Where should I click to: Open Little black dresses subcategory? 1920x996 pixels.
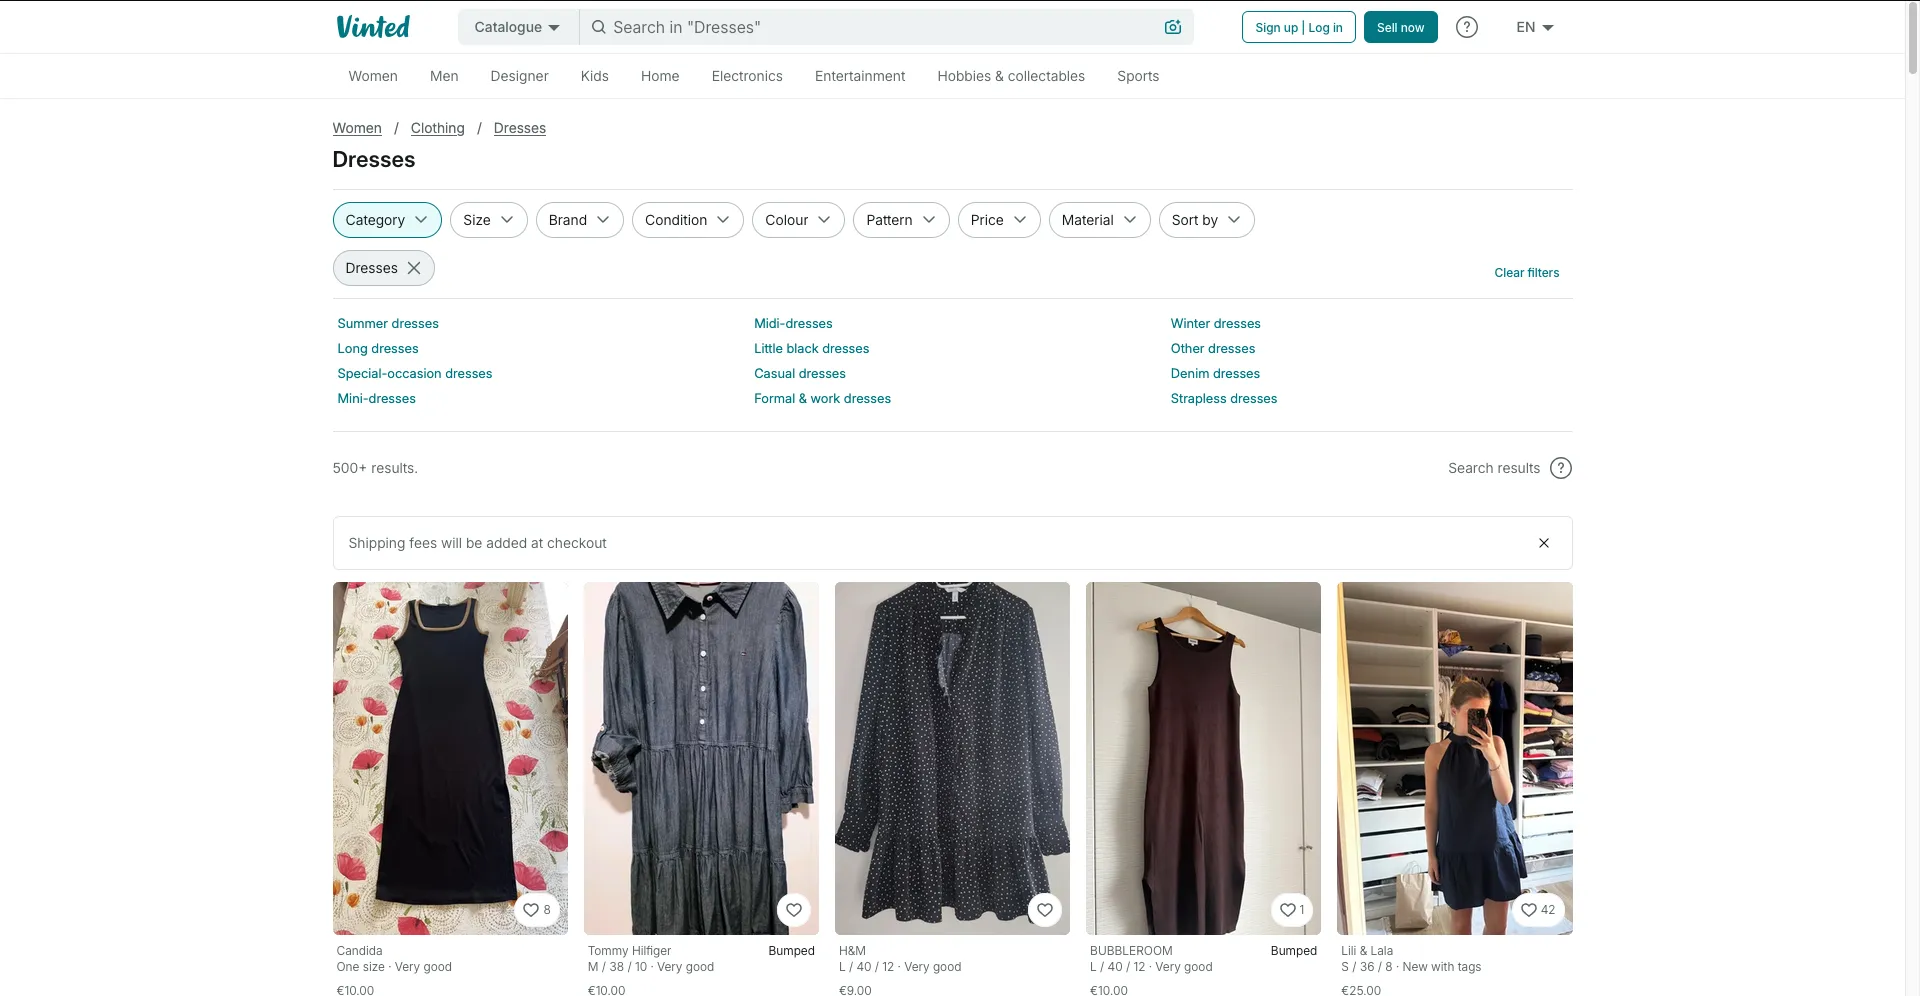coord(811,349)
